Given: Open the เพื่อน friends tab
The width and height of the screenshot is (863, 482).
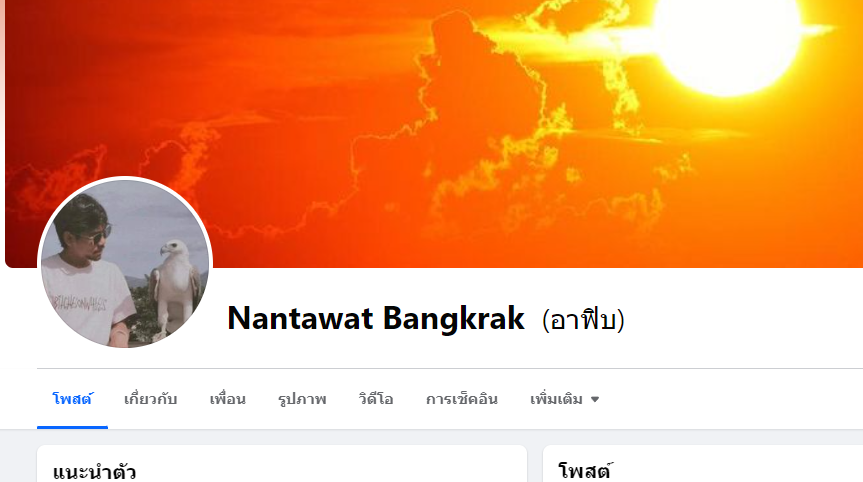Looking at the screenshot, I should pos(227,399).
